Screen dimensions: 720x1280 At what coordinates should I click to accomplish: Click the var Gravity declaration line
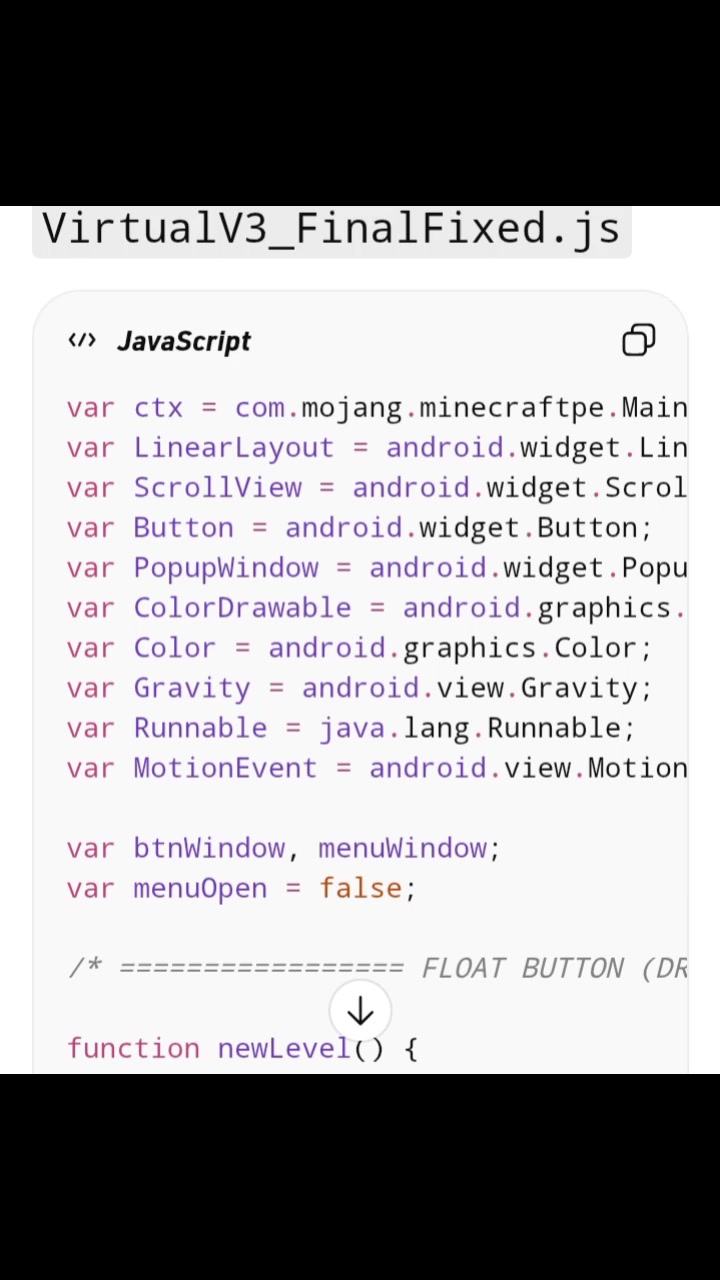coord(359,688)
